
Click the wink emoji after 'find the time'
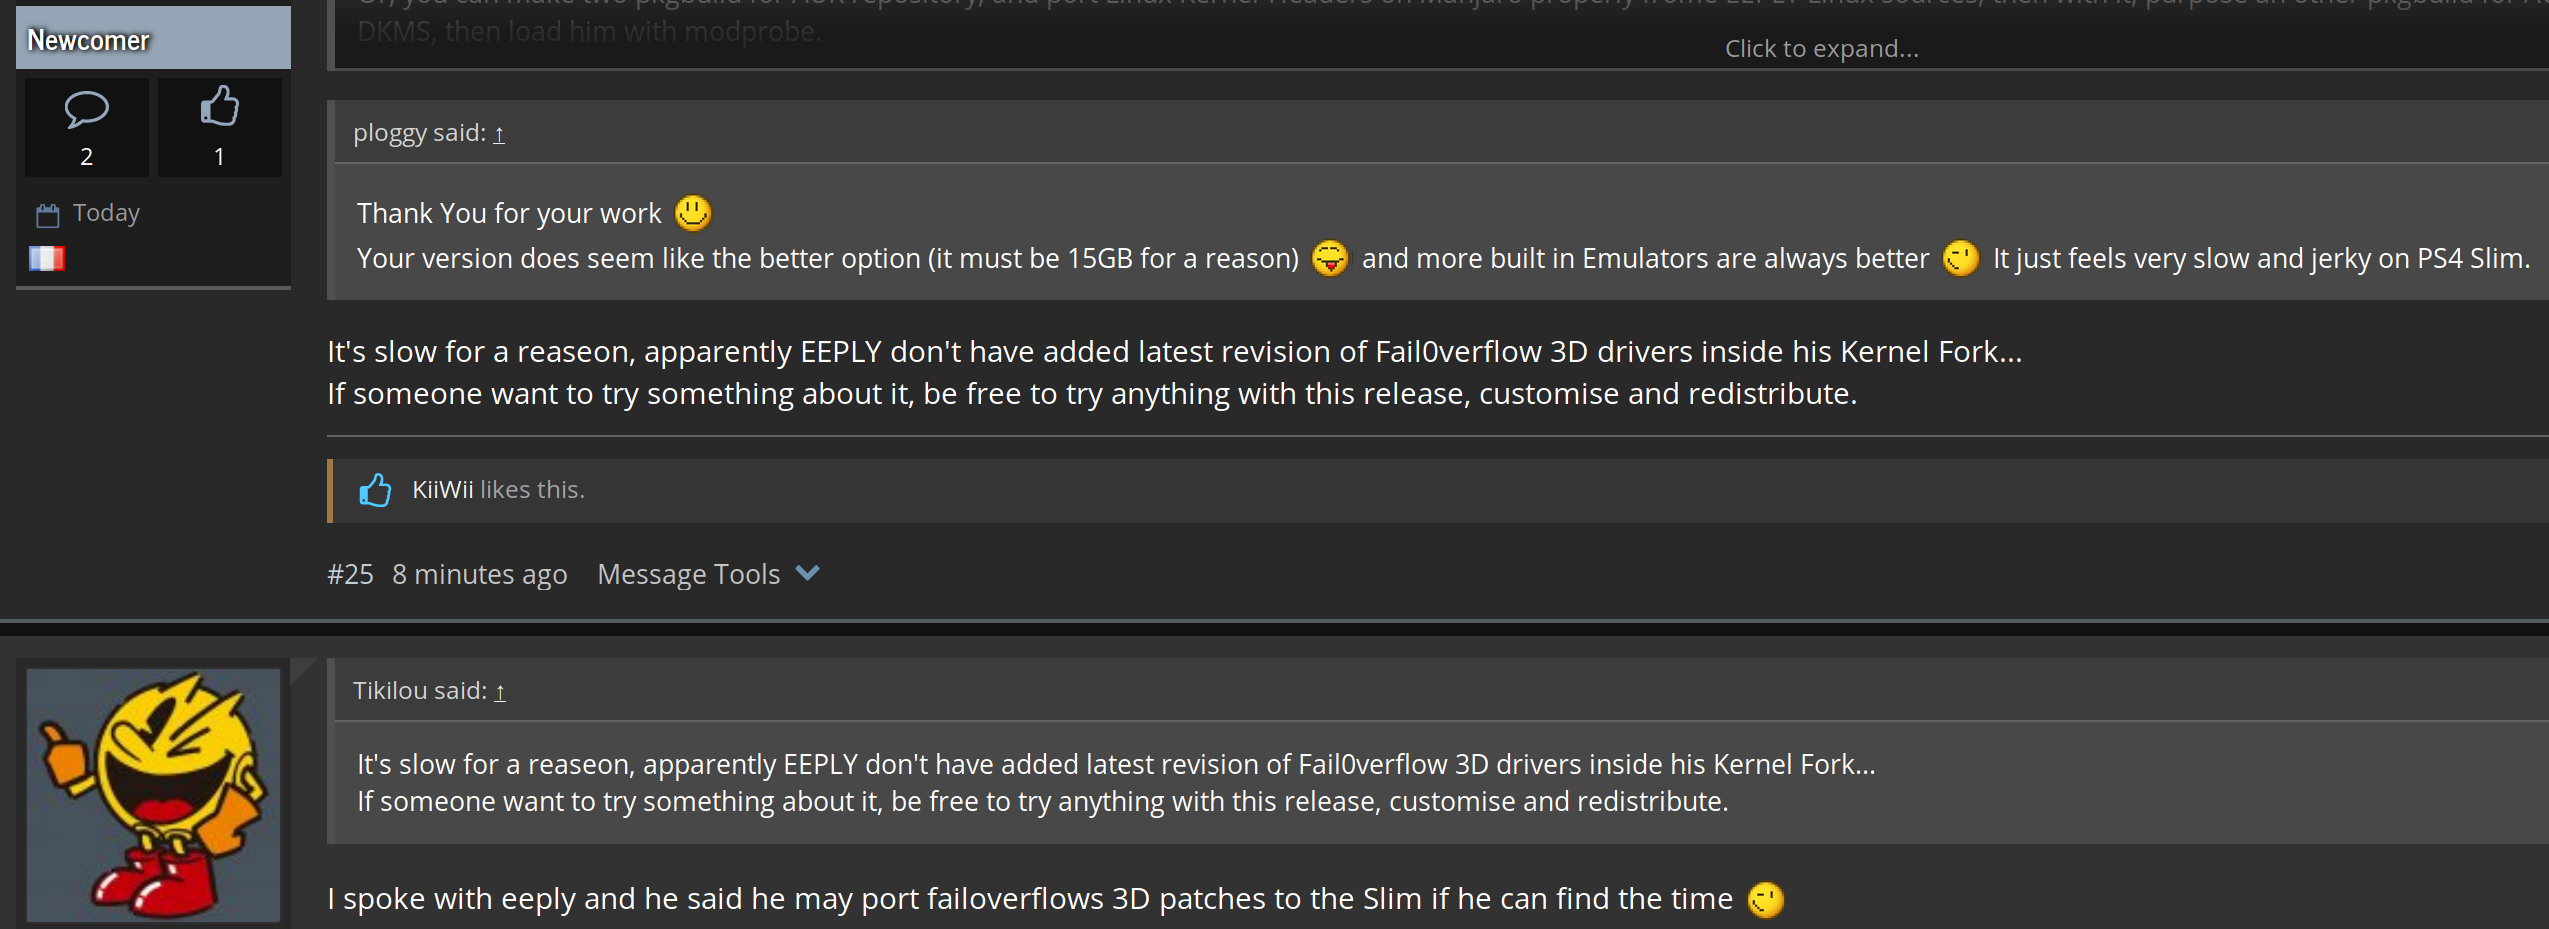[1765, 899]
